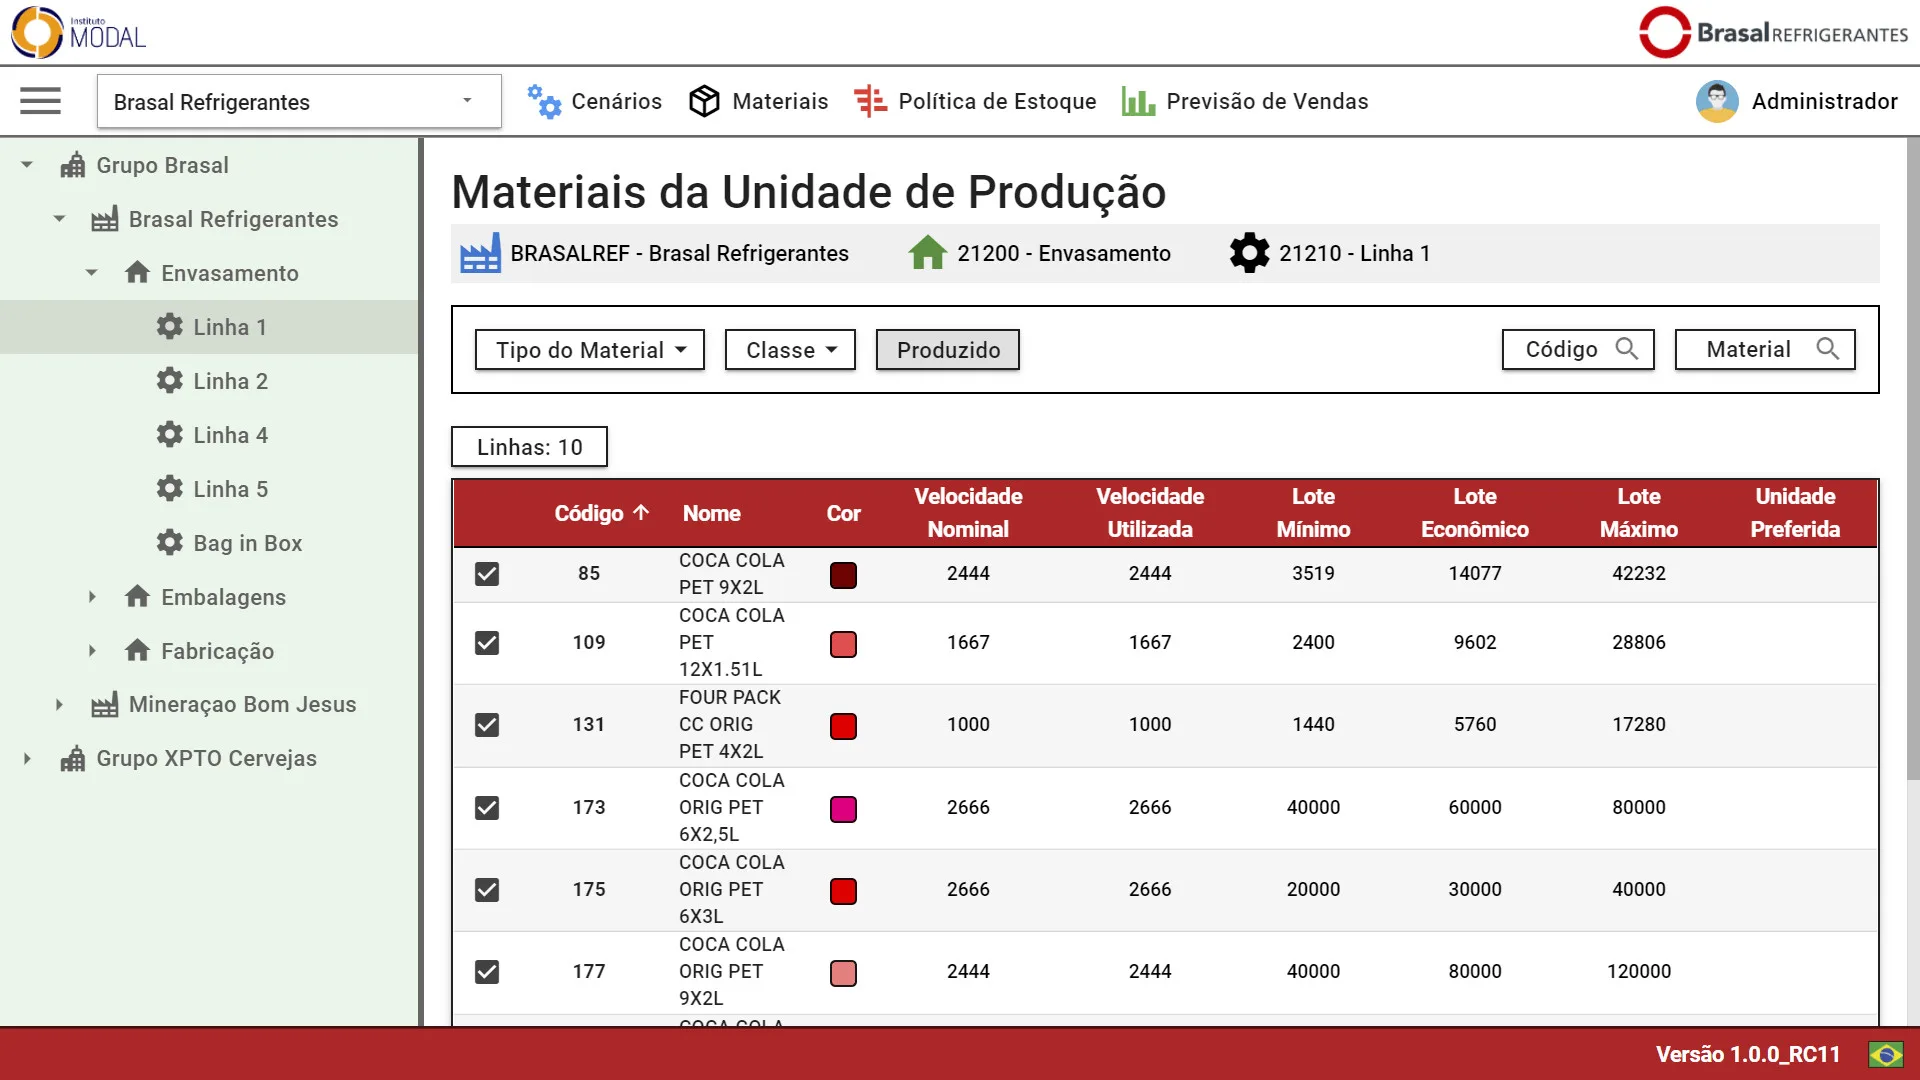Image resolution: width=1920 pixels, height=1080 pixels.
Task: Uncheck the checkbox for code 175
Action: pyautogui.click(x=487, y=890)
